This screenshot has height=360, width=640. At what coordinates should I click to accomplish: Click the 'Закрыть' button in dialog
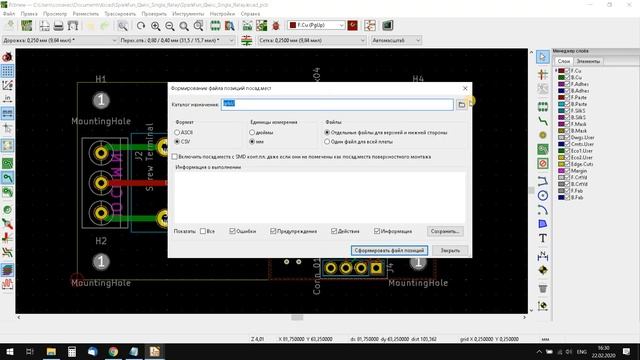(450, 251)
